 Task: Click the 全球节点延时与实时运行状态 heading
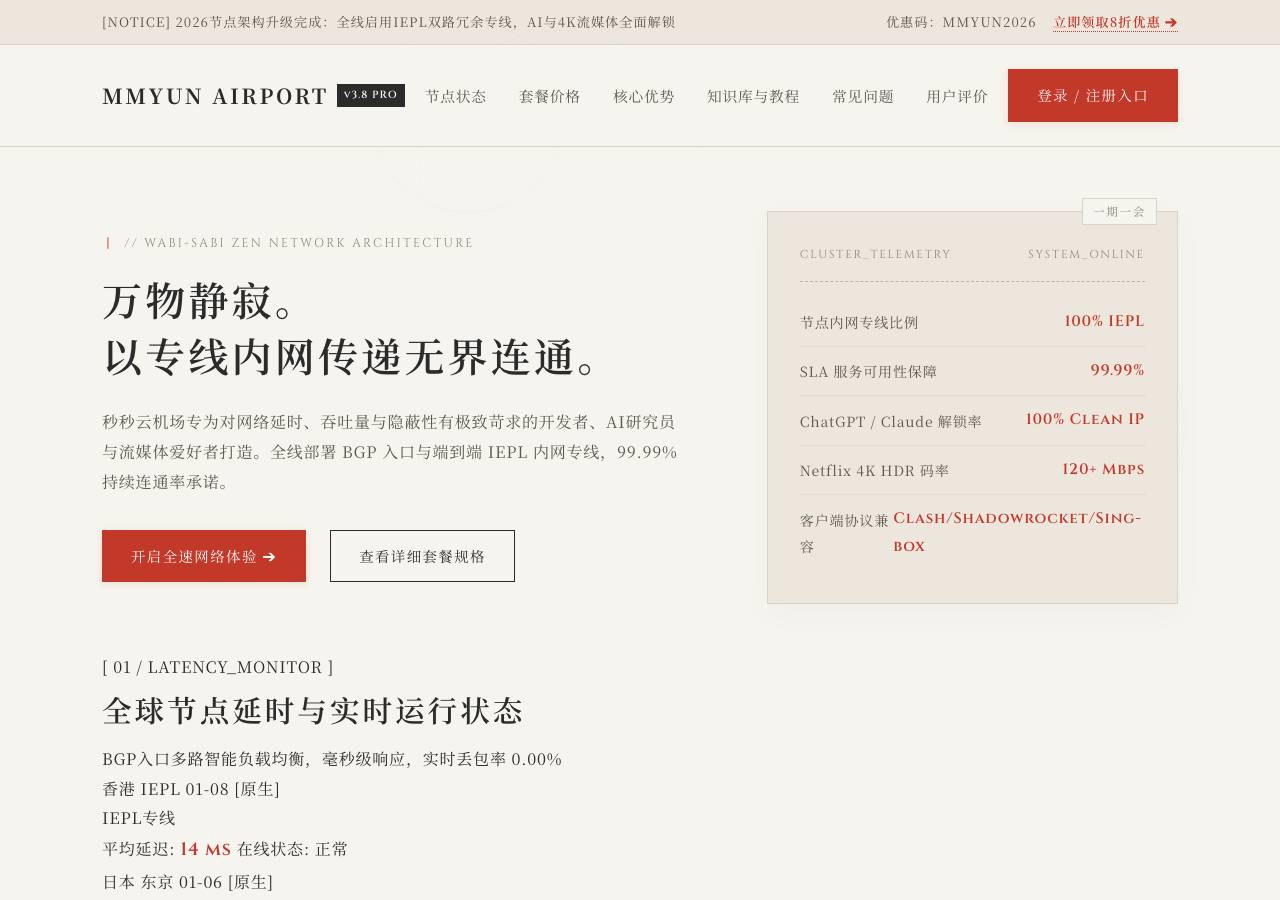[313, 711]
